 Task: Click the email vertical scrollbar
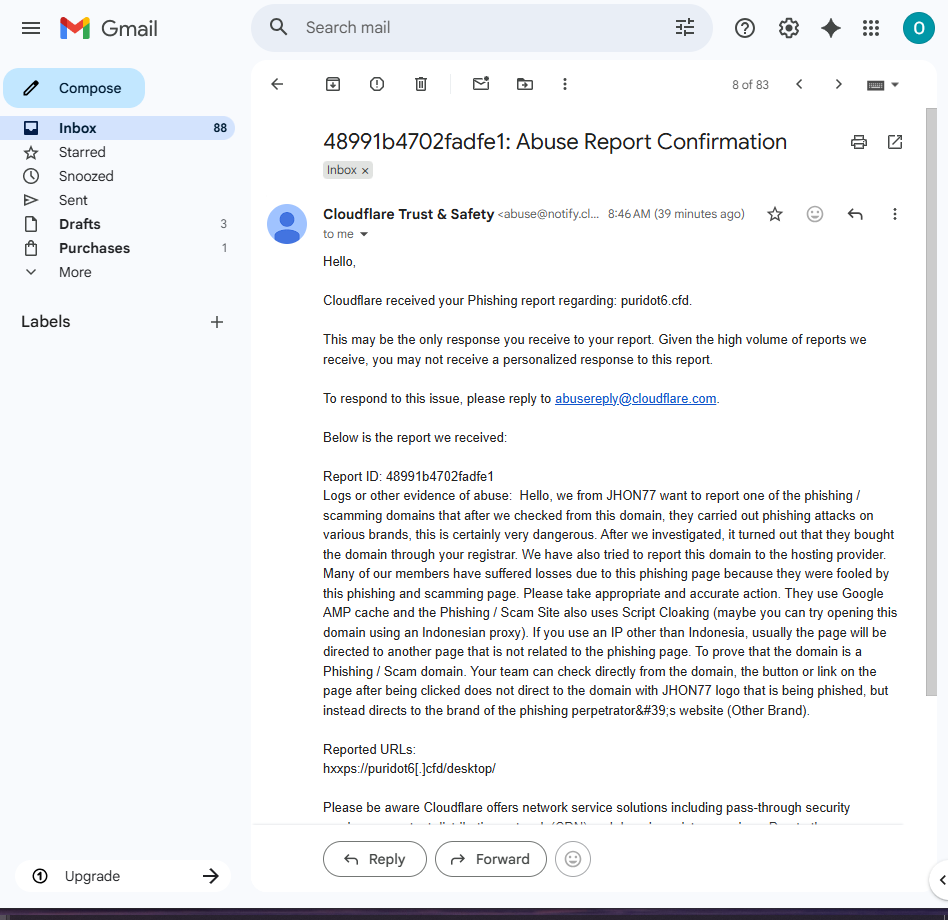931,402
